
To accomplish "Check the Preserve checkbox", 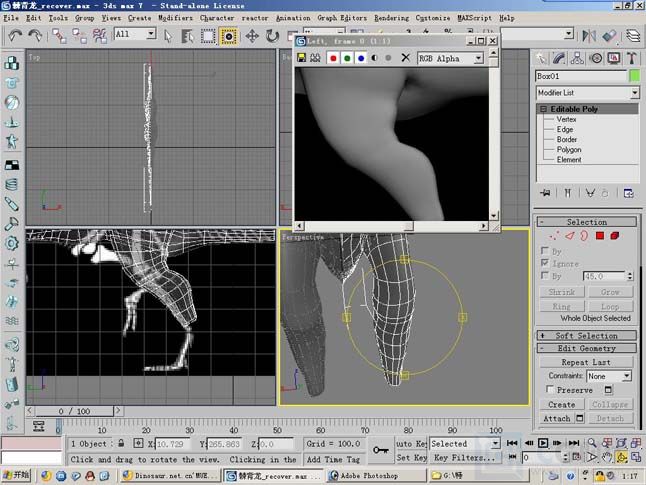I will click(x=550, y=389).
